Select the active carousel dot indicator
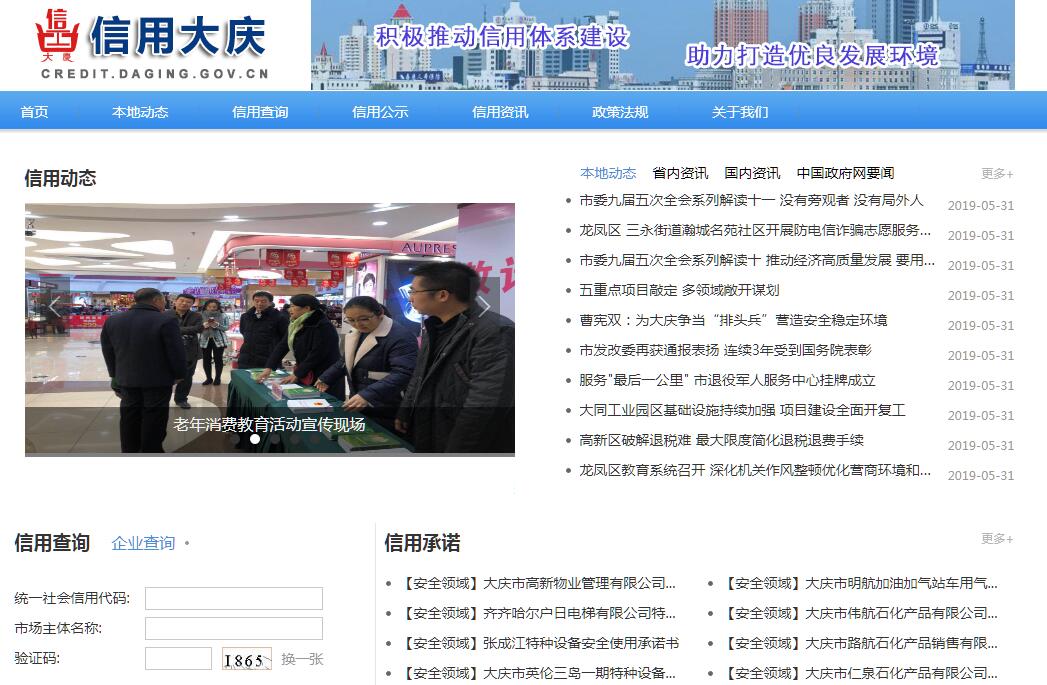Image resolution: width=1047 pixels, height=685 pixels. click(x=254, y=439)
